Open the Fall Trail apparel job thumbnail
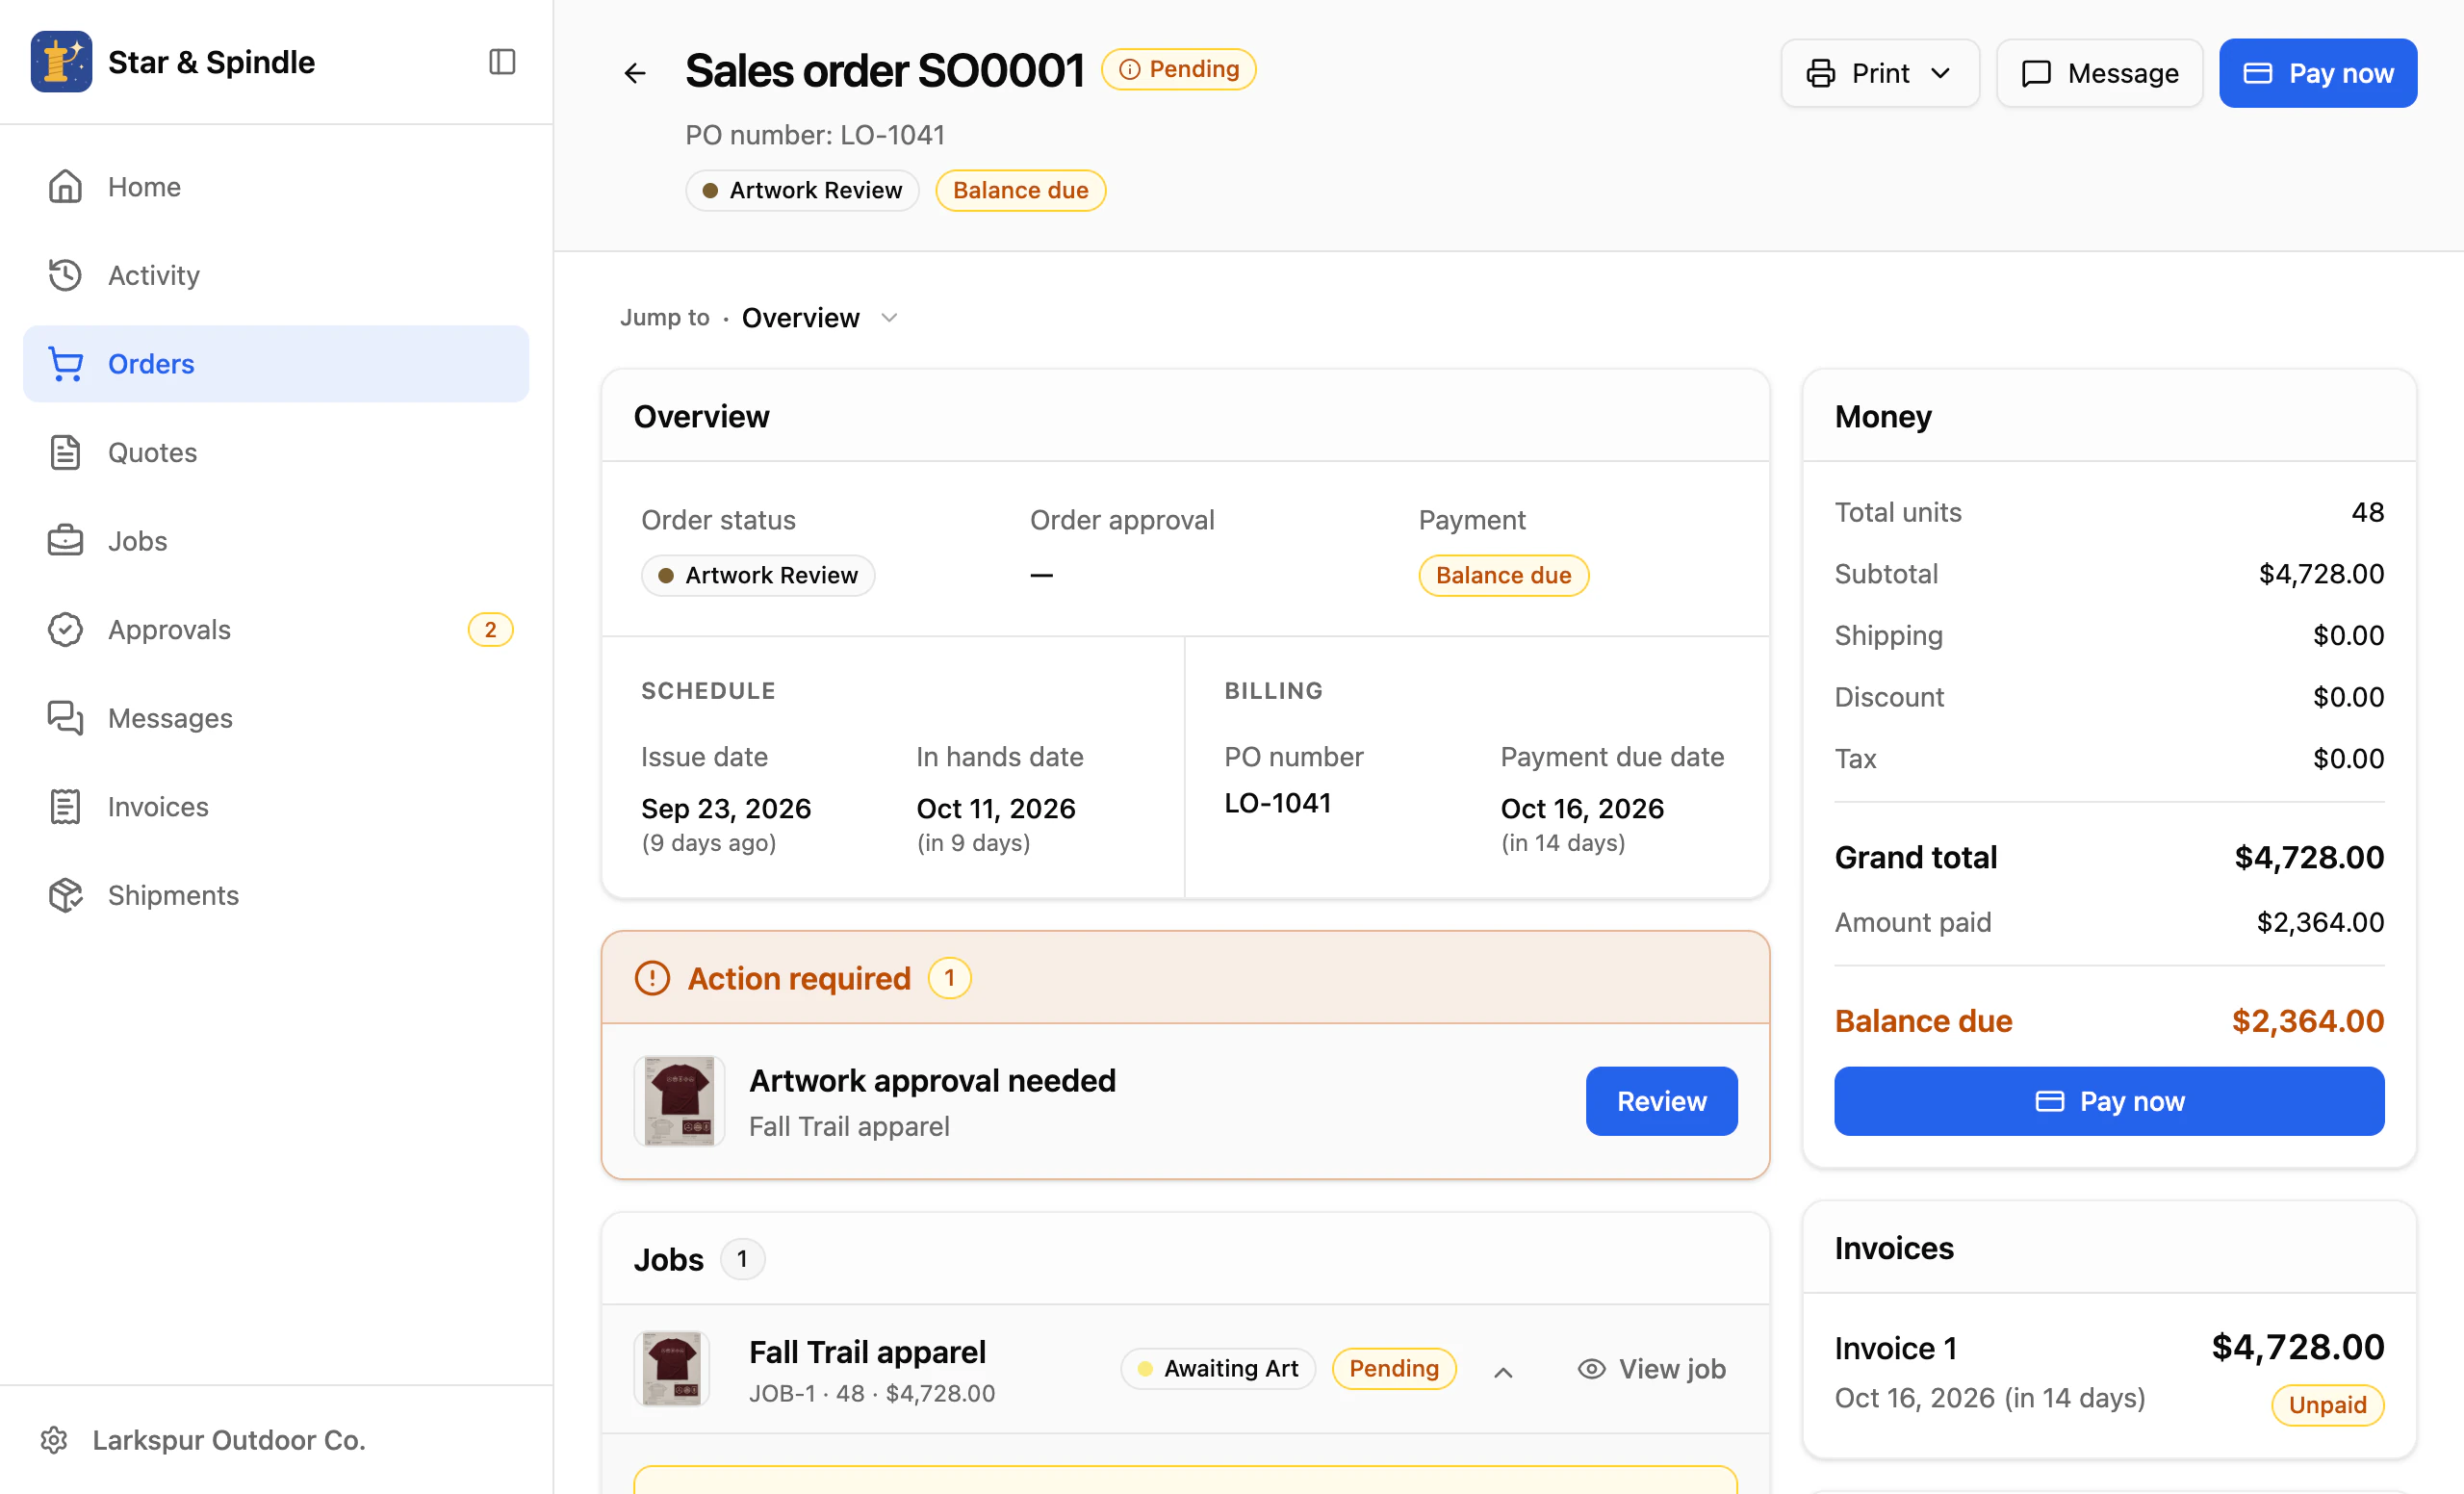The image size is (2464, 1494). tap(672, 1369)
